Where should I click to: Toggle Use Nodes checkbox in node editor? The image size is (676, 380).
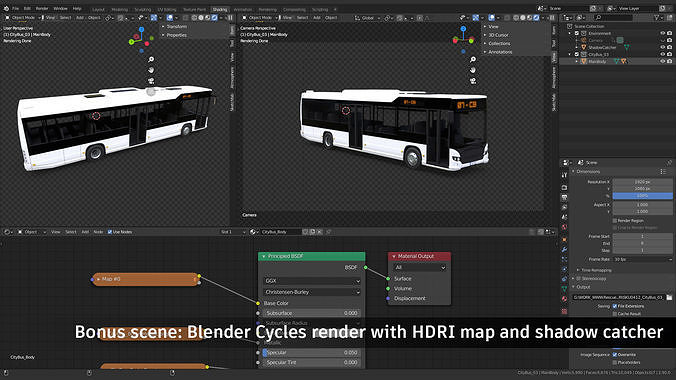(110, 232)
